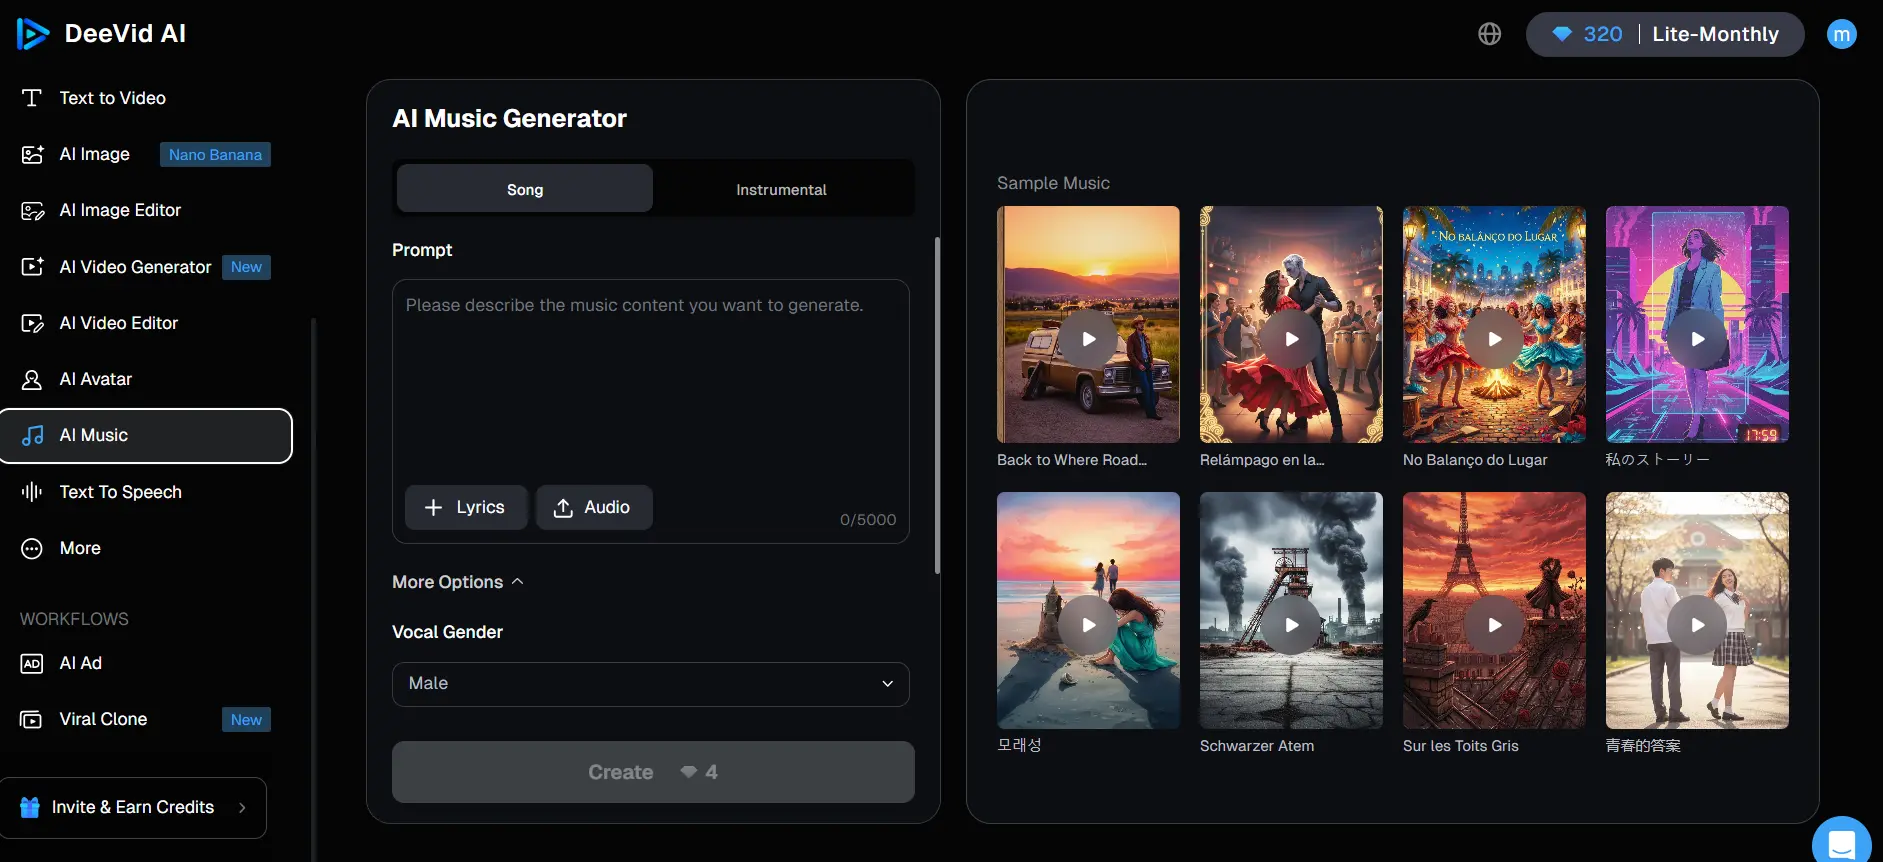Viewport: 1883px width, 862px height.
Task: Switch to the Song tab
Action: tap(525, 189)
